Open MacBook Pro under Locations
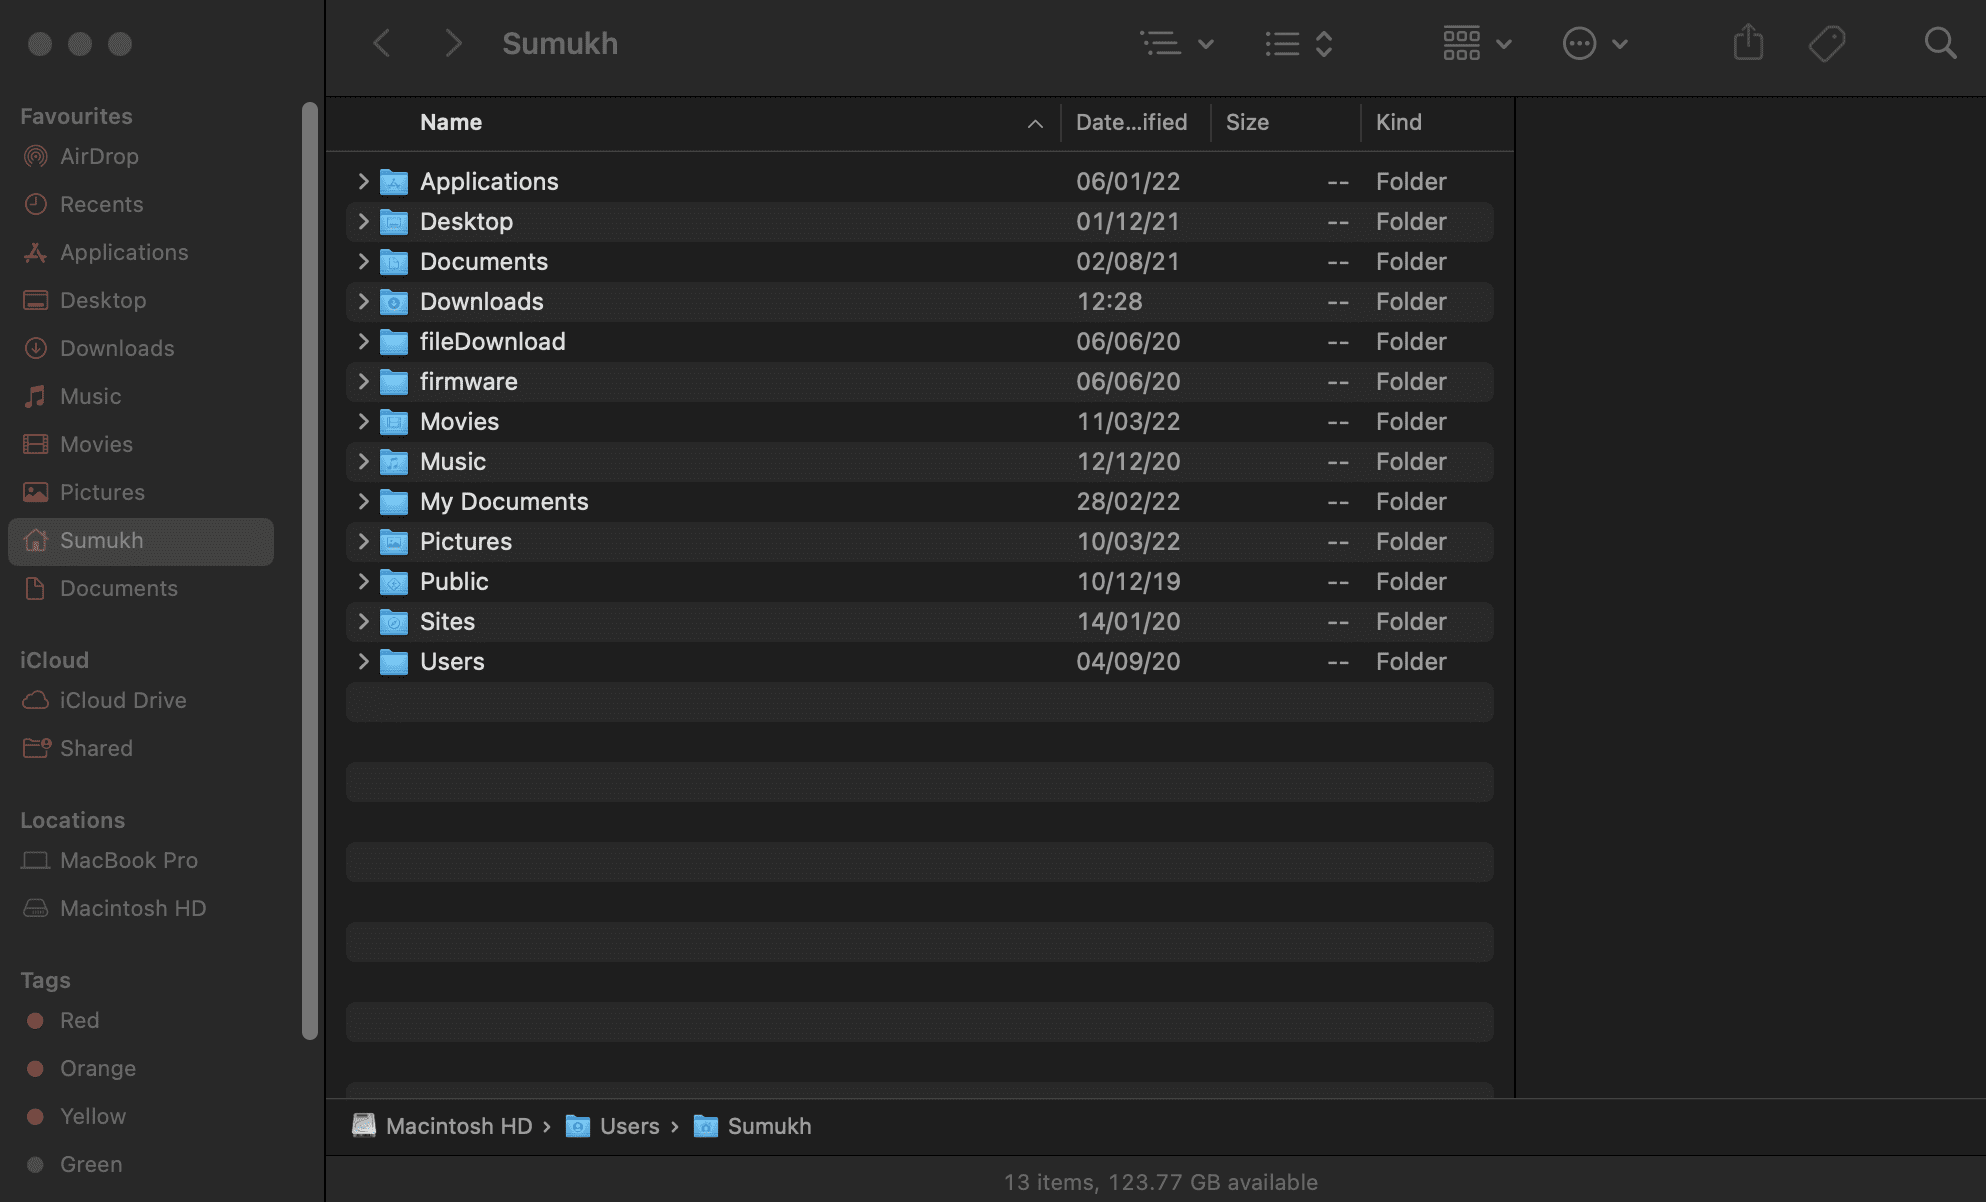The image size is (1986, 1202). [x=141, y=860]
